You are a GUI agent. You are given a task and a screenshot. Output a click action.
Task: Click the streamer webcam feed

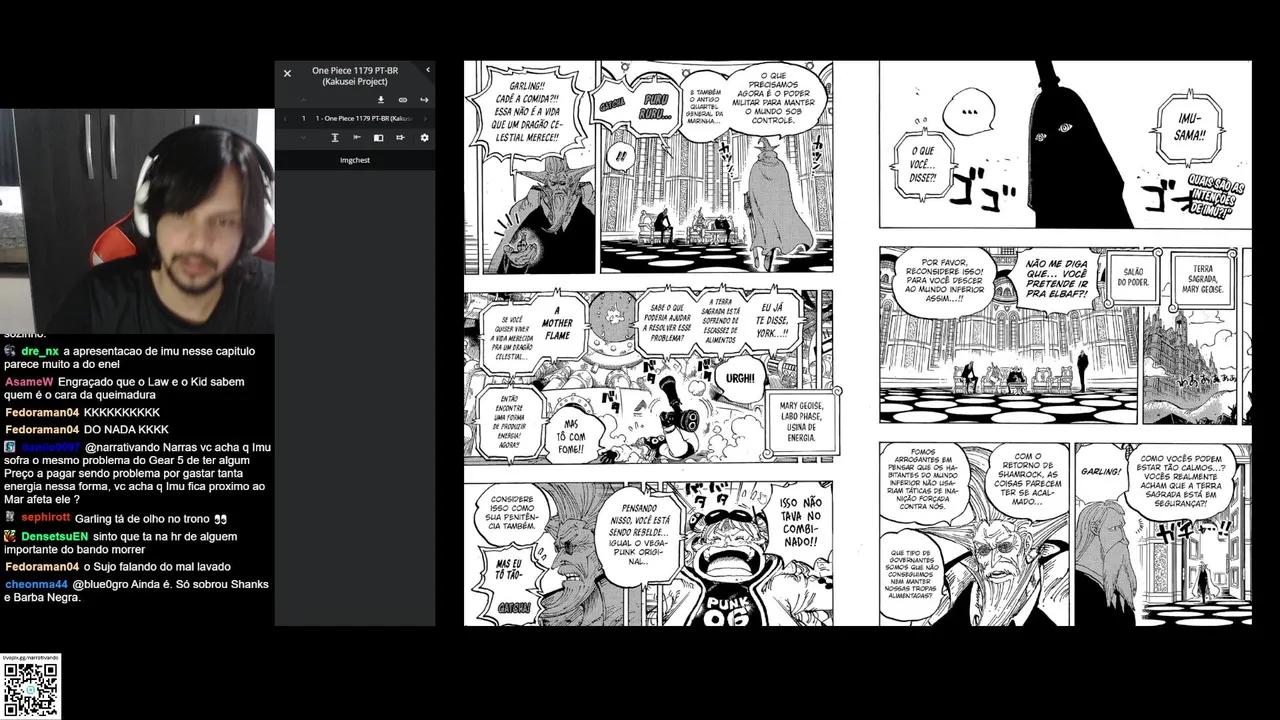(x=137, y=221)
